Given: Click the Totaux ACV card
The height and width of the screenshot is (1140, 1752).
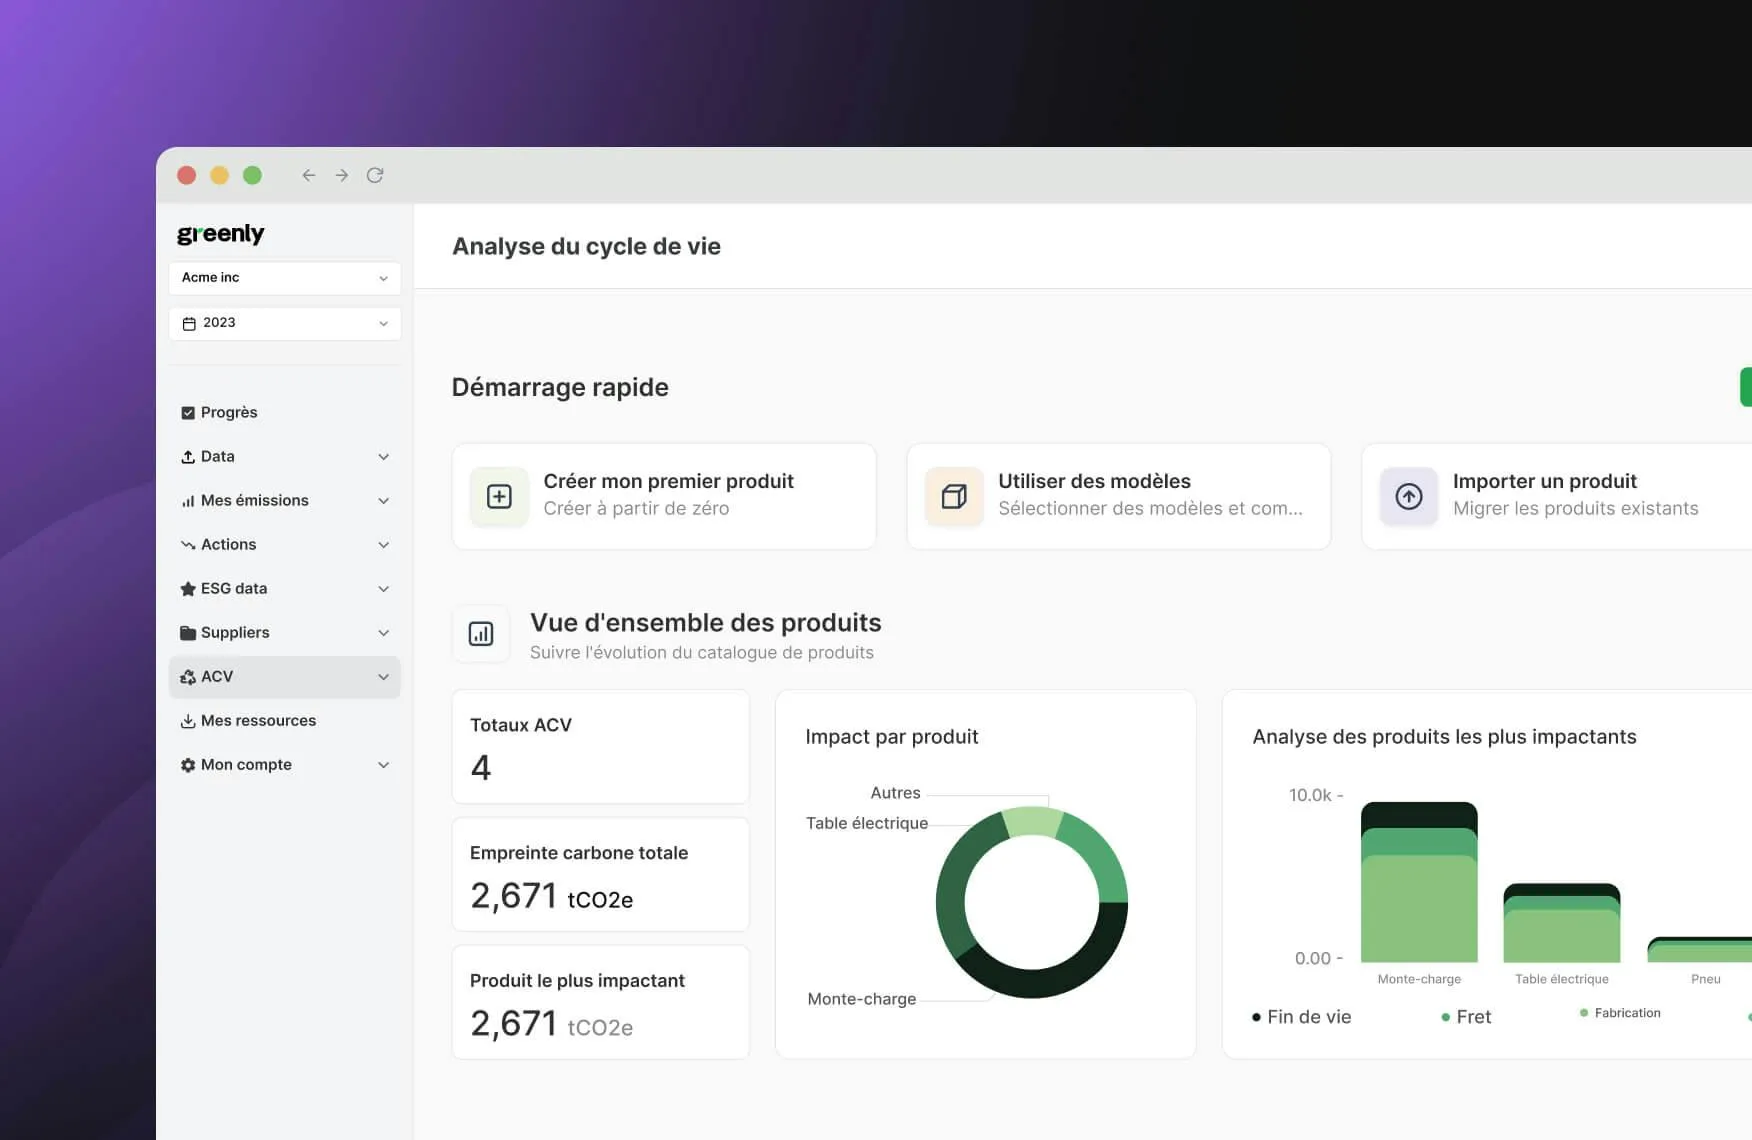Looking at the screenshot, I should 601,747.
